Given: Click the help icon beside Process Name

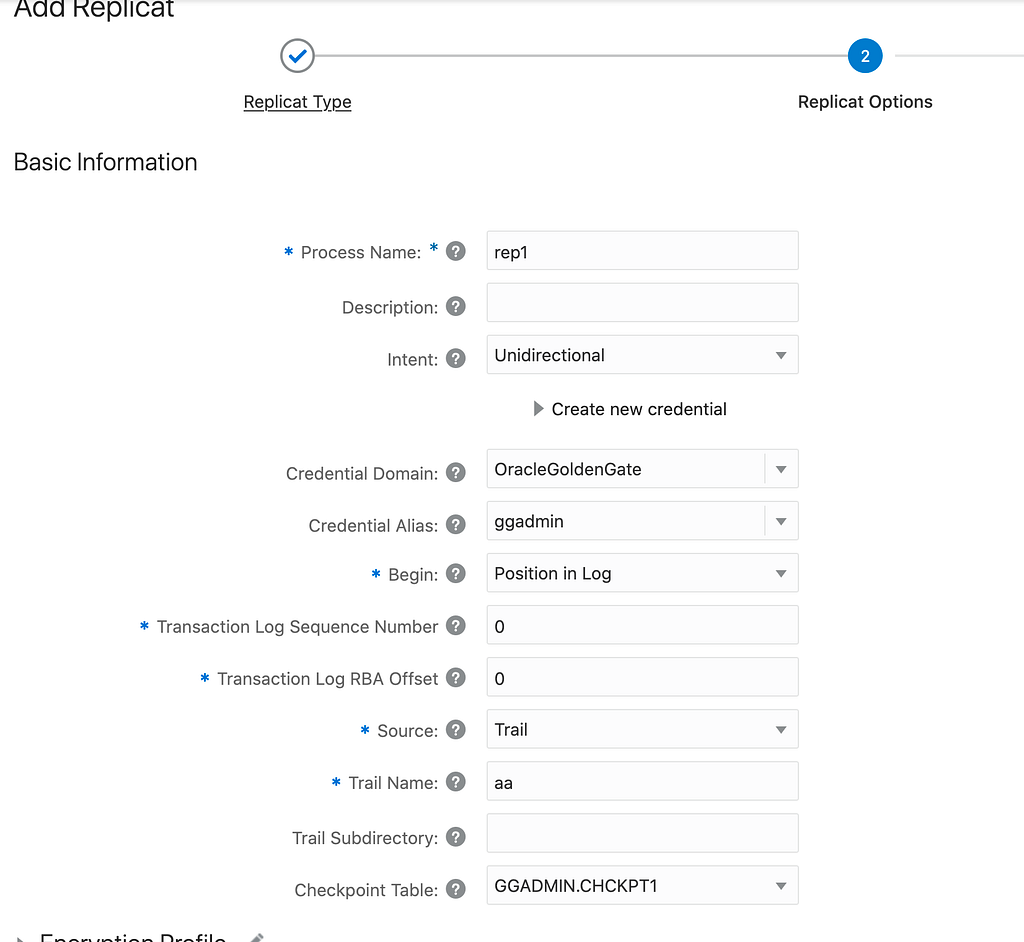Looking at the screenshot, I should [456, 251].
